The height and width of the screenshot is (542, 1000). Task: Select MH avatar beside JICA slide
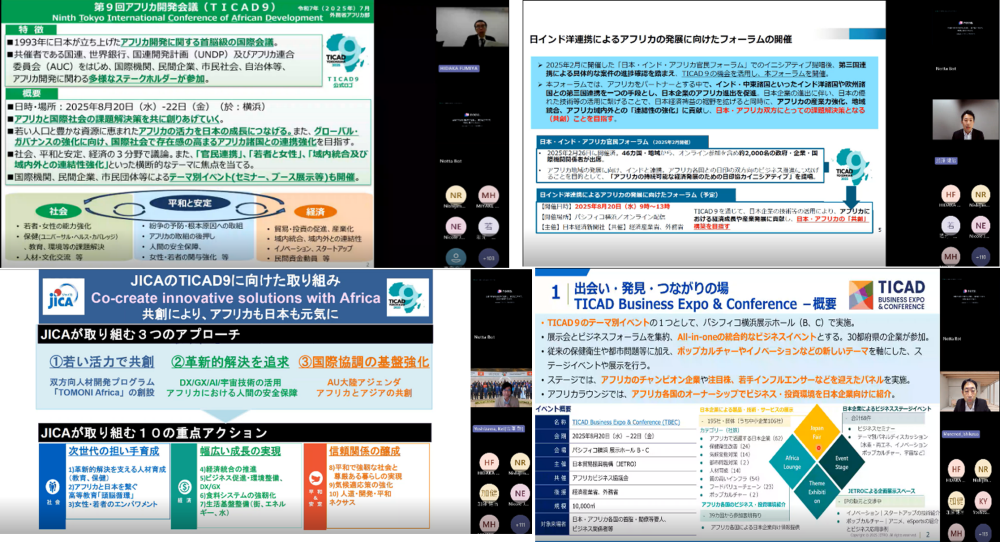tap(489, 524)
